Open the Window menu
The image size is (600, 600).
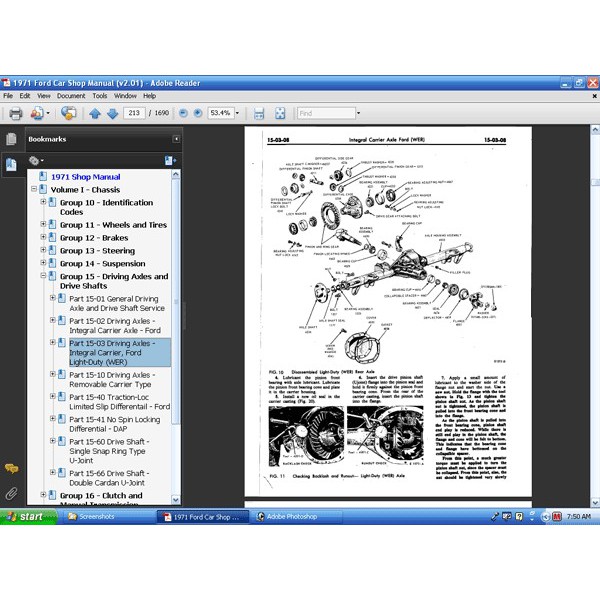point(125,96)
